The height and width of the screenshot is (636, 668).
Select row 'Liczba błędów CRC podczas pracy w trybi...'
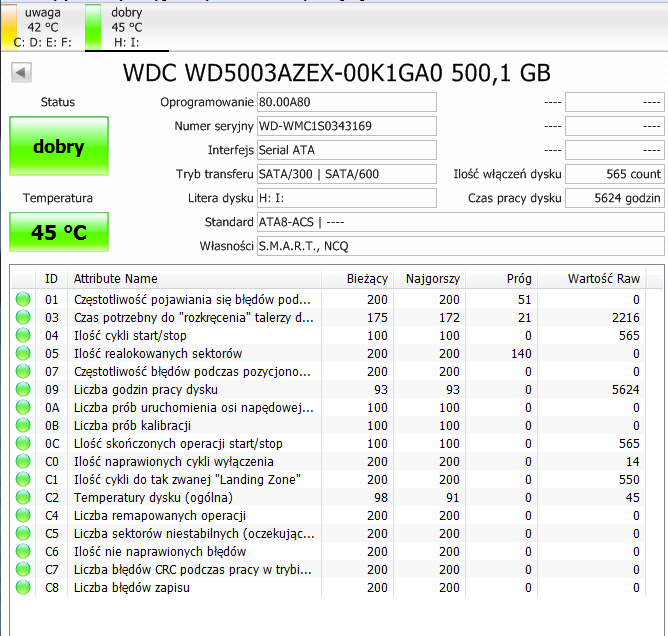click(x=328, y=569)
